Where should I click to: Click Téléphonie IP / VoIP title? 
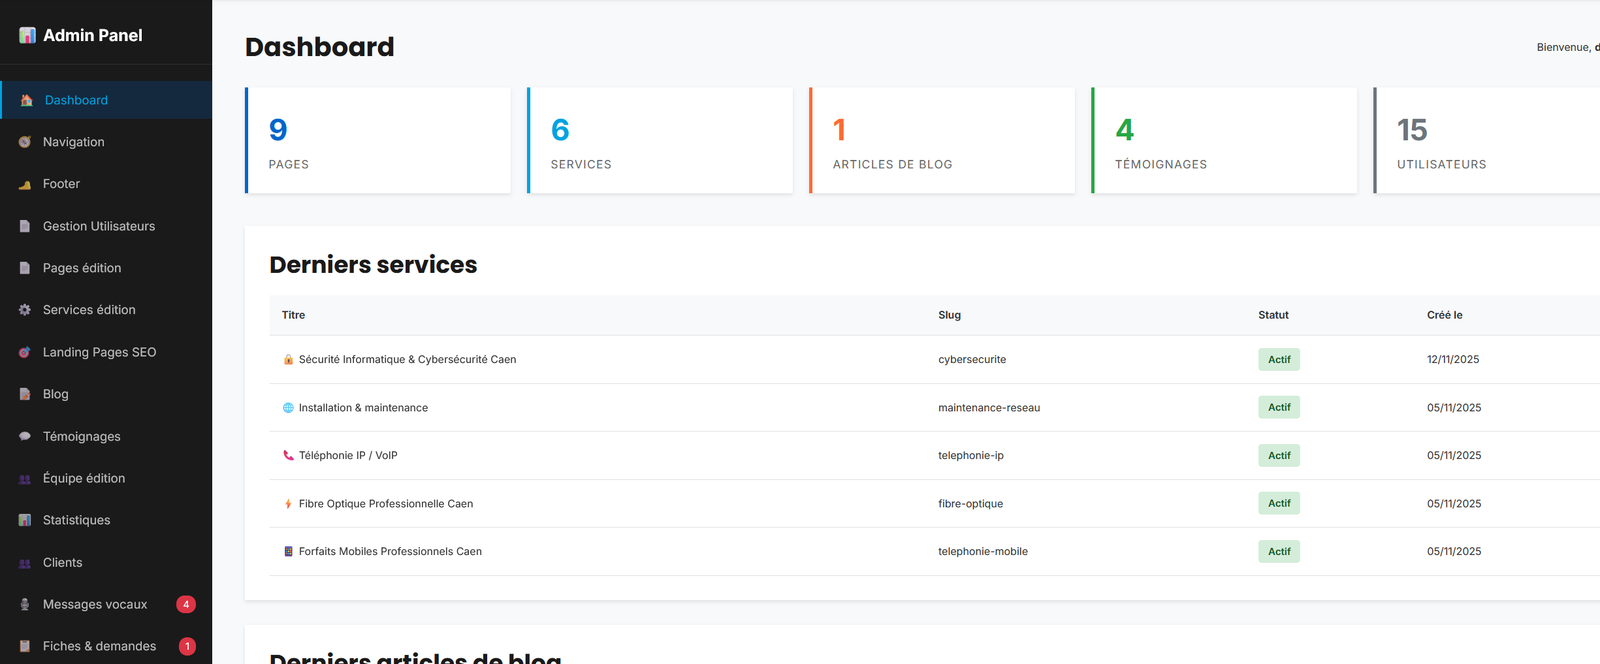point(348,455)
